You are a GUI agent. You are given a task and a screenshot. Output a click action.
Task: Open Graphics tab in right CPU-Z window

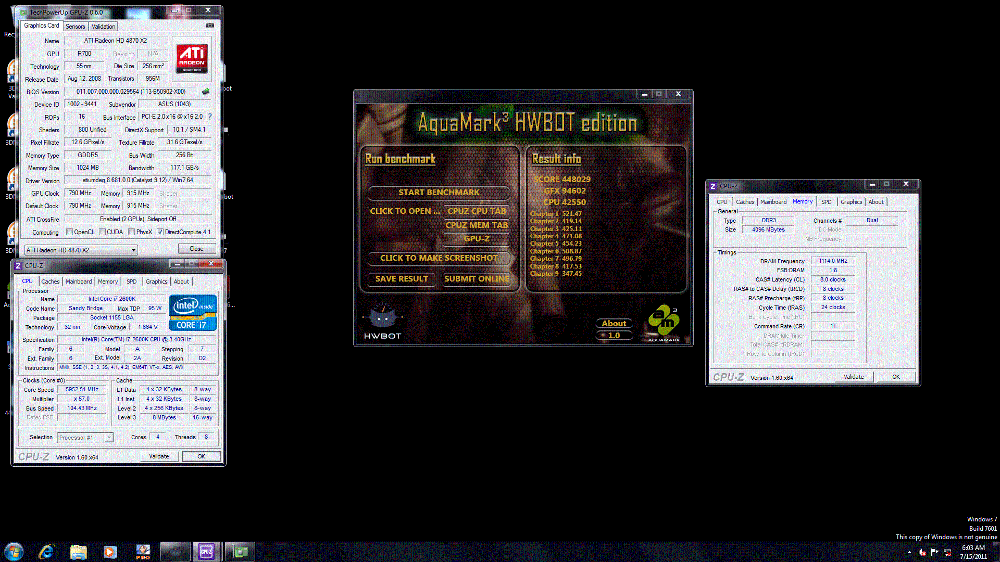click(851, 202)
